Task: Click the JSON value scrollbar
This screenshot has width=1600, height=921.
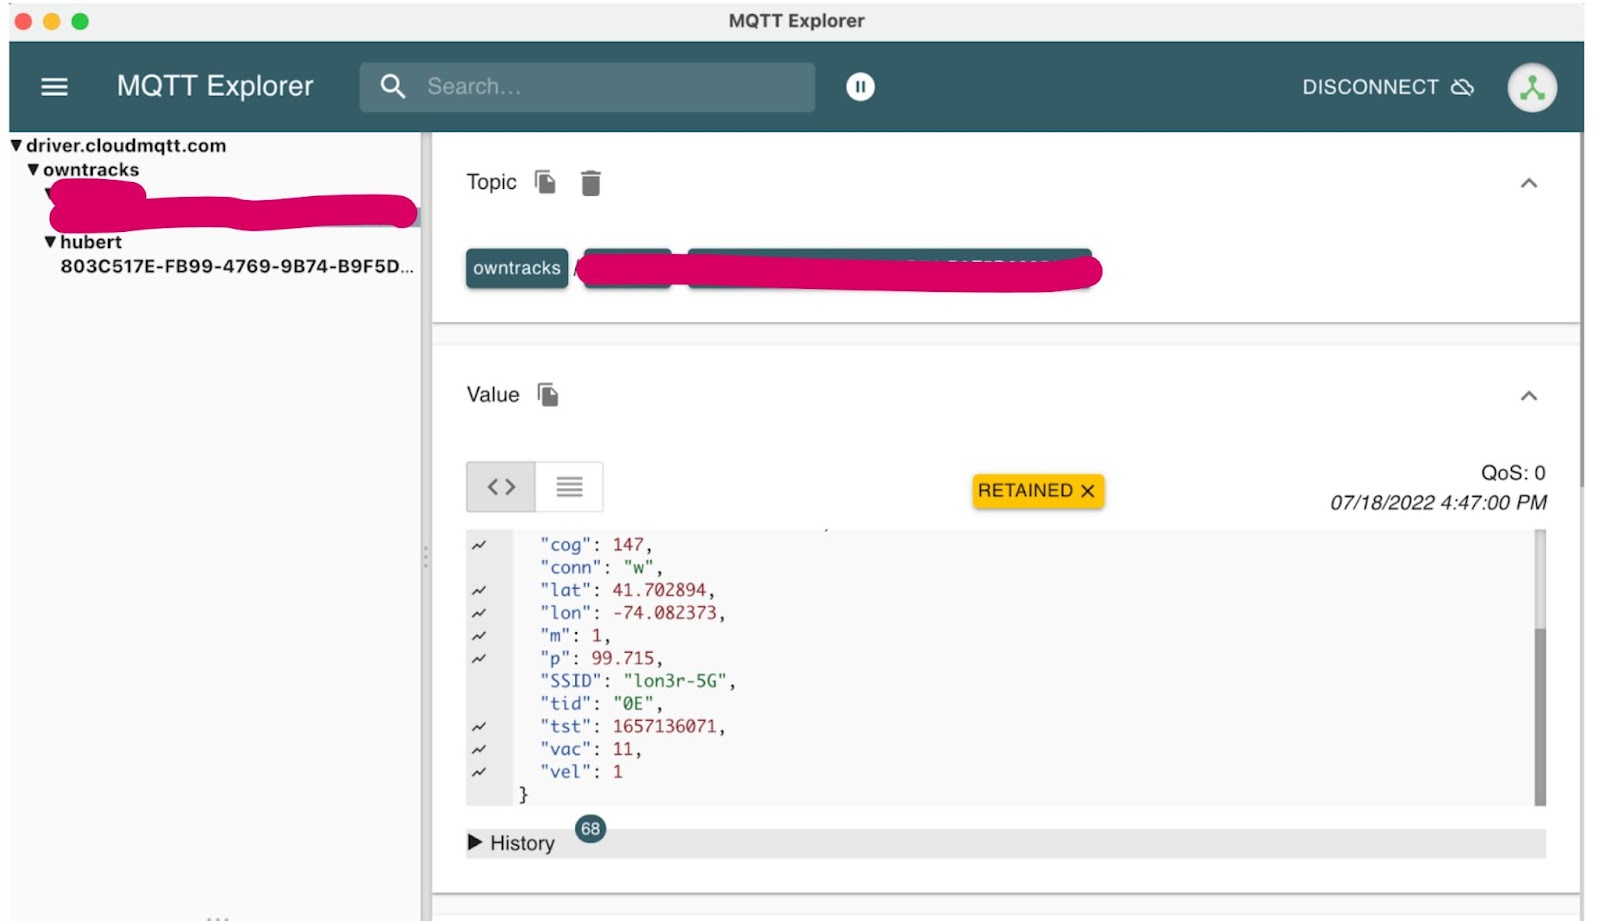Action: tap(1540, 715)
